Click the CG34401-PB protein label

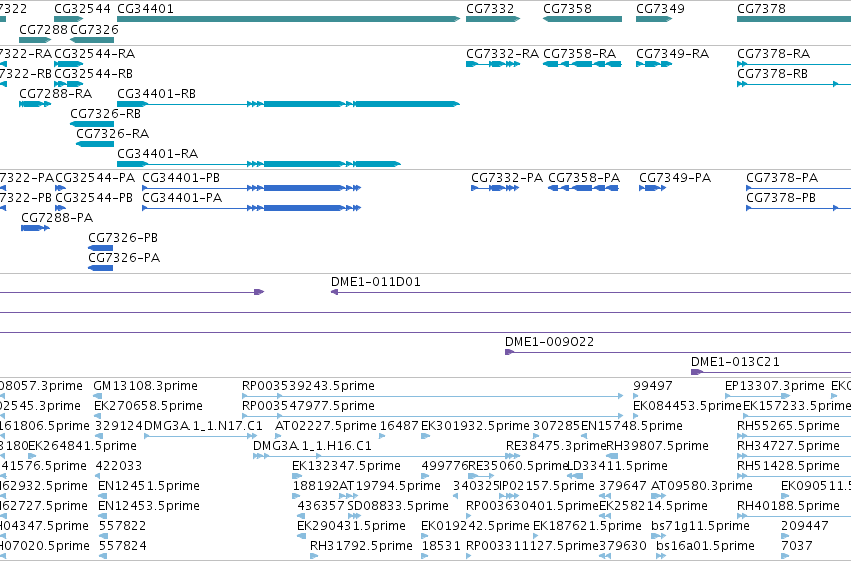coord(181,178)
